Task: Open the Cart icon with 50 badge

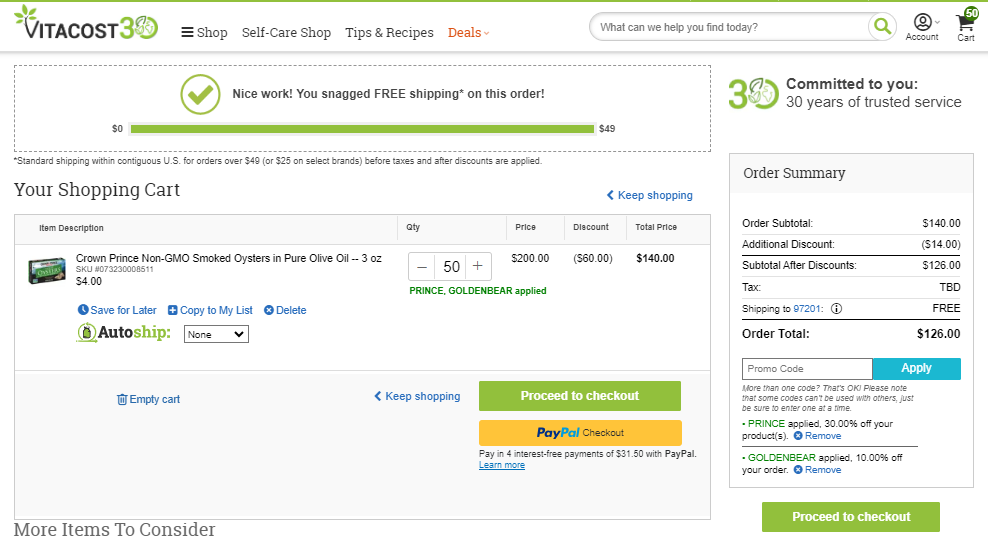Action: click(x=966, y=23)
